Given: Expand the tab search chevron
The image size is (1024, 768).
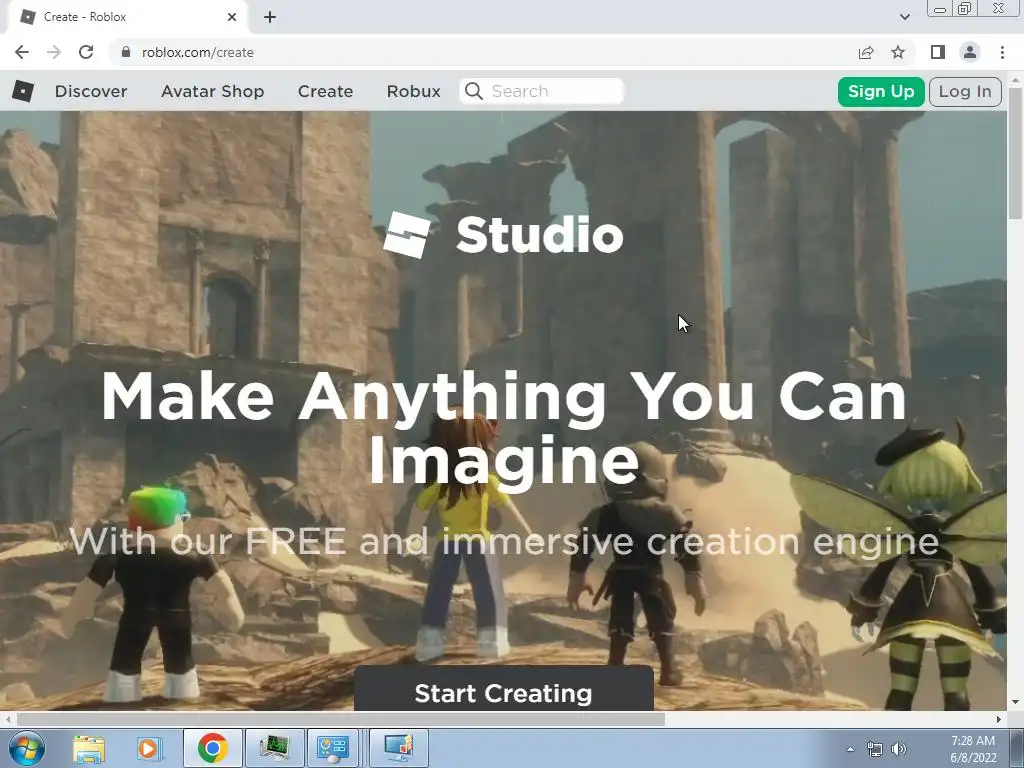Looking at the screenshot, I should (x=905, y=17).
